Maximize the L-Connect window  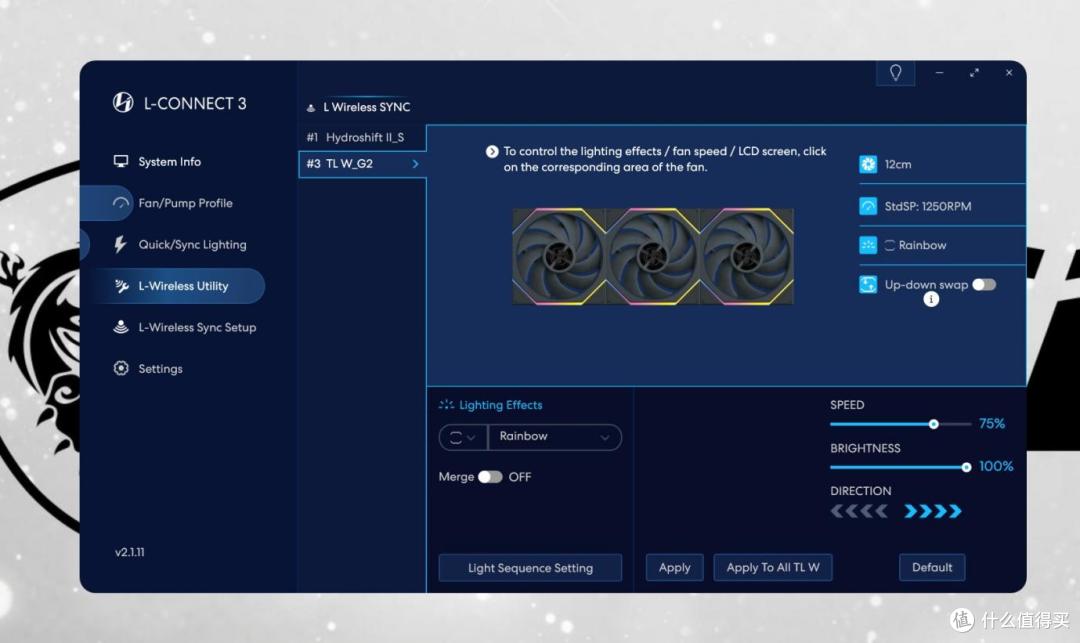coord(974,72)
